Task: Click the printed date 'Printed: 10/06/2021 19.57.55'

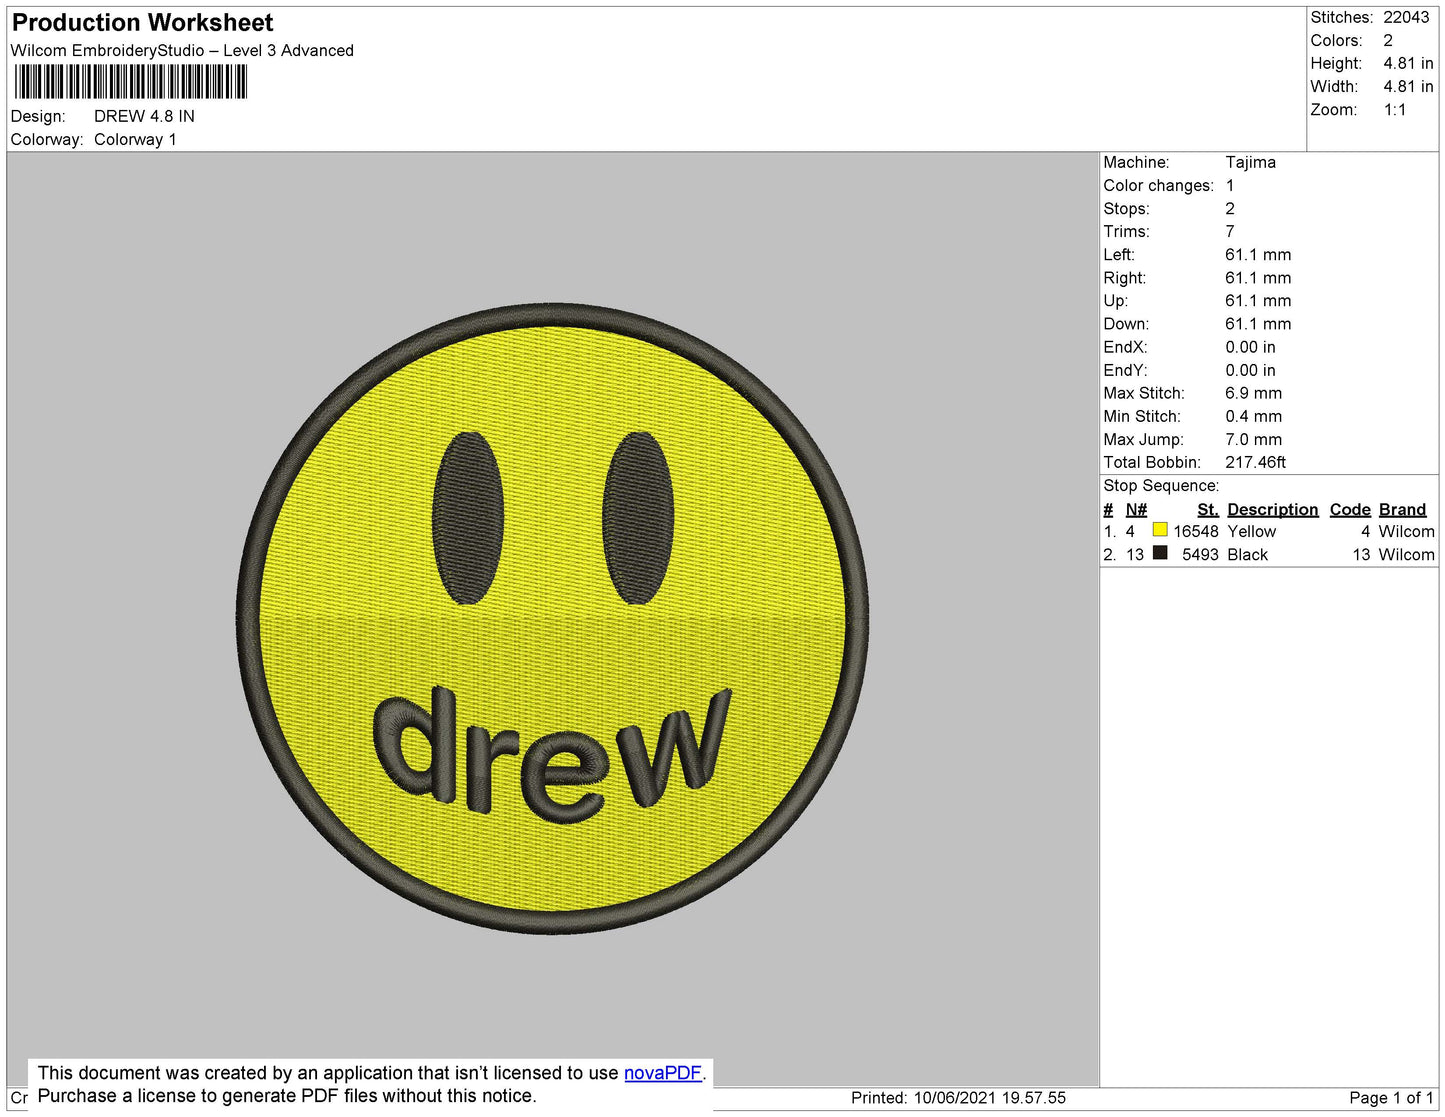Action: (958, 1098)
